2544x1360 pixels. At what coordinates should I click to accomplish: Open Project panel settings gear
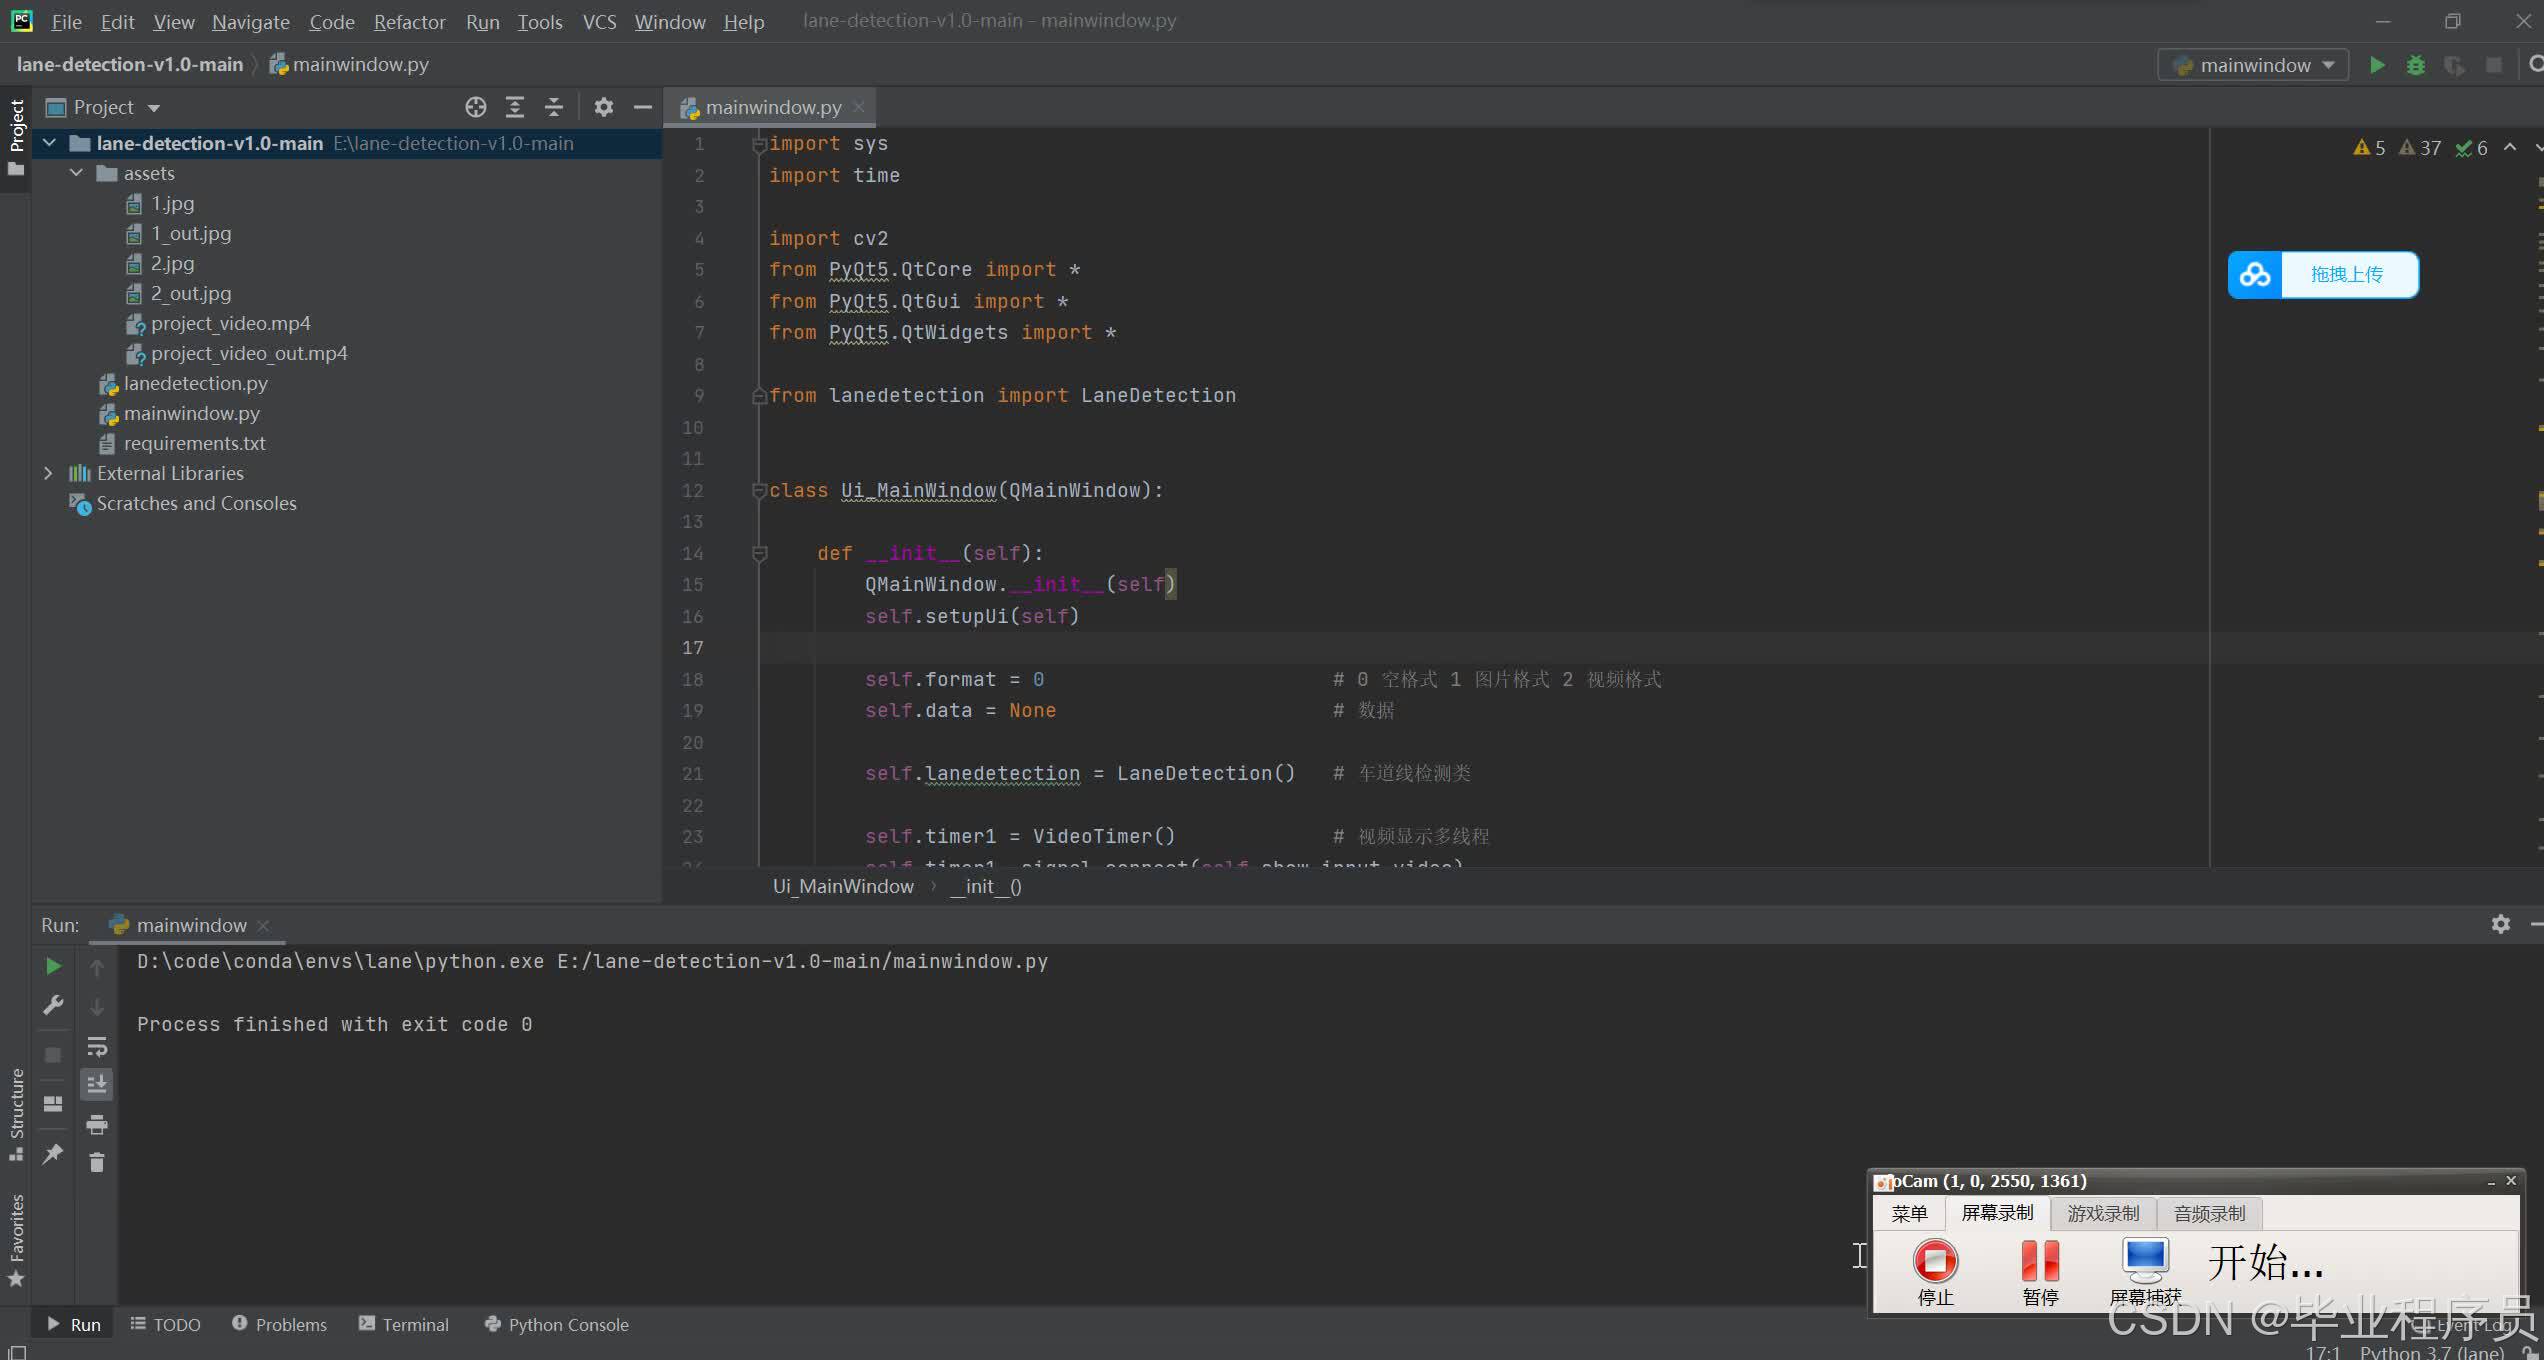[603, 107]
